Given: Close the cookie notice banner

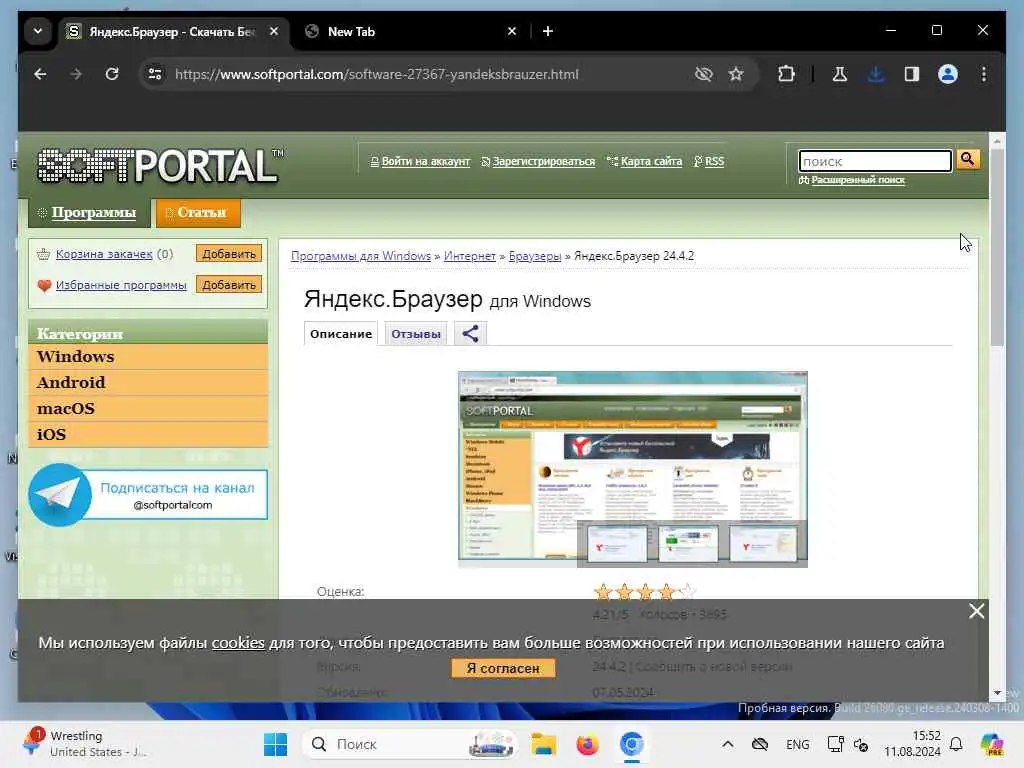Looking at the screenshot, I should pyautogui.click(x=976, y=611).
